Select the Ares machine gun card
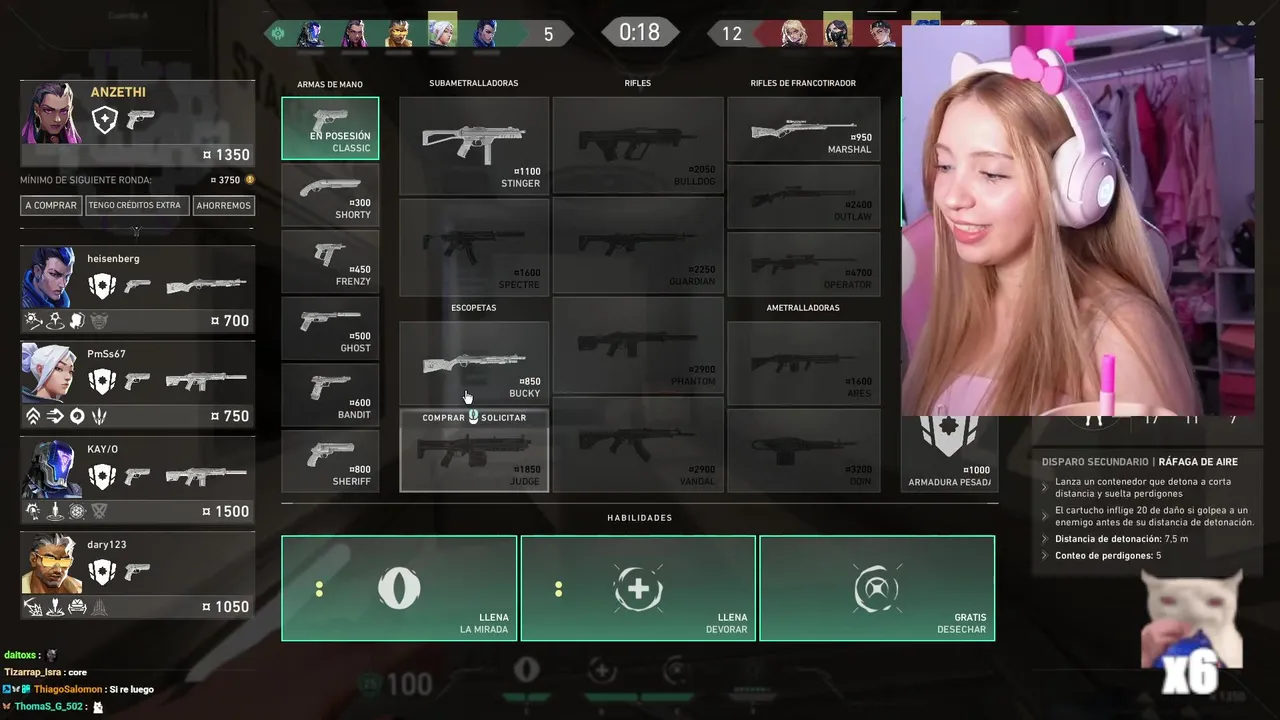The width and height of the screenshot is (1280, 720). coord(803,363)
